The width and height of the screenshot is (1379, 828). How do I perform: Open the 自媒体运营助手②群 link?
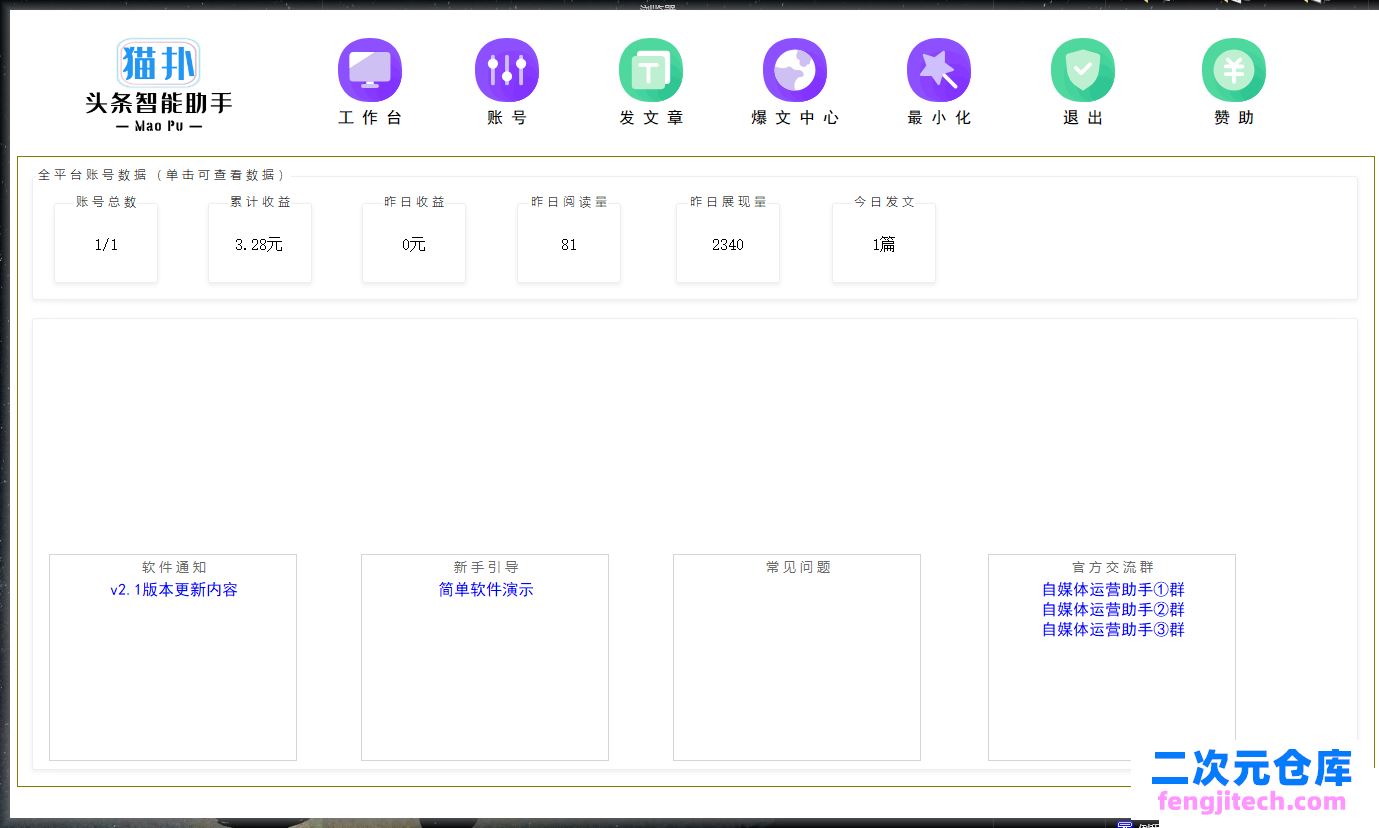pyautogui.click(x=1113, y=609)
